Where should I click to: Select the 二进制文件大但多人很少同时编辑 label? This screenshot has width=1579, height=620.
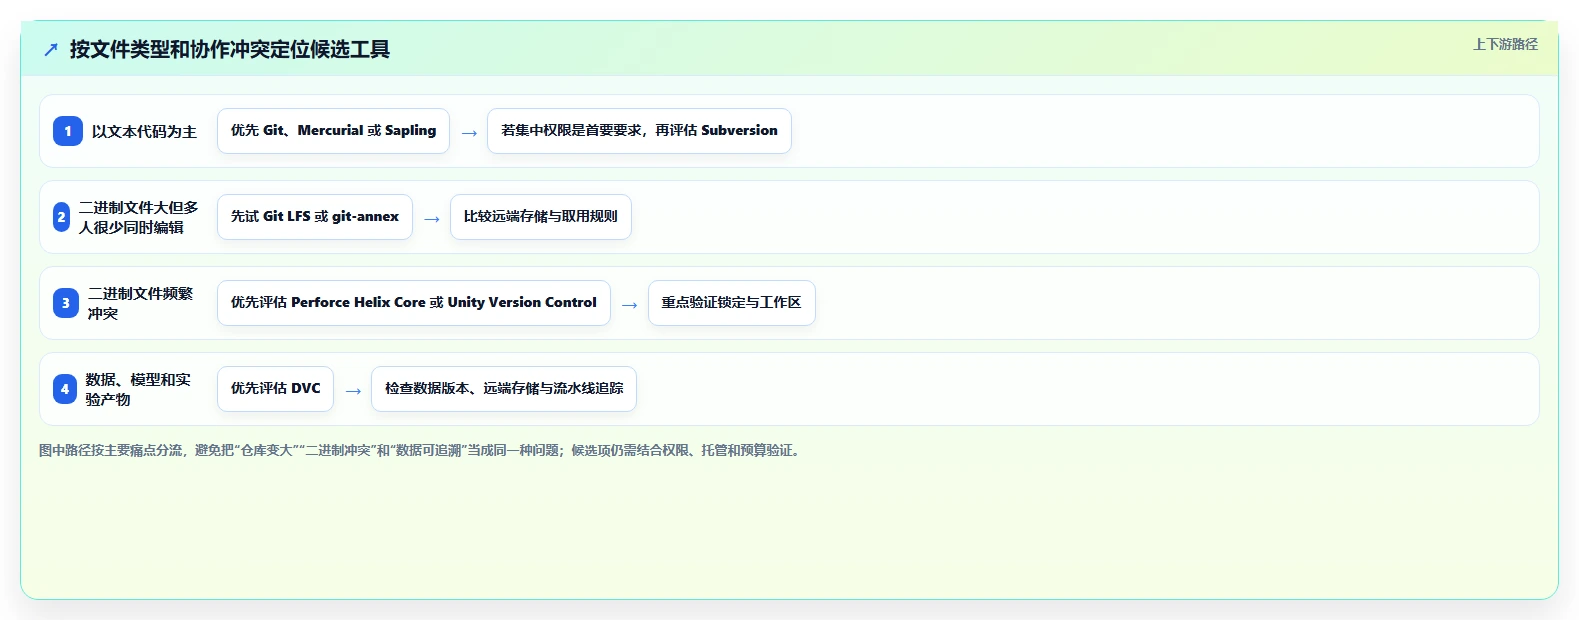tap(139, 217)
